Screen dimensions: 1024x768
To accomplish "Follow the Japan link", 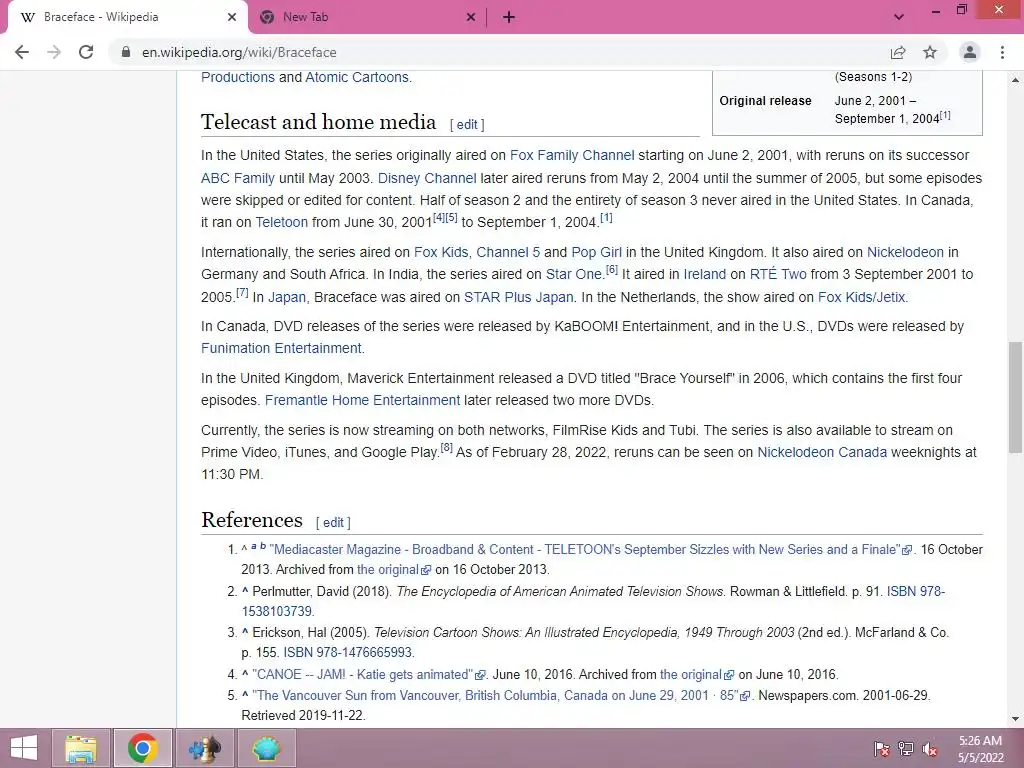I will point(287,297).
